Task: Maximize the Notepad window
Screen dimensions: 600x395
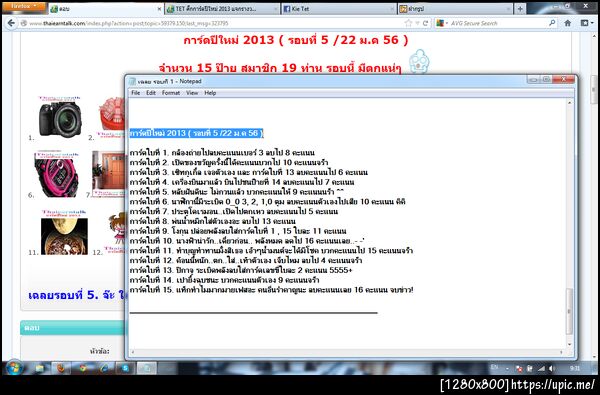Action: pos(546,79)
